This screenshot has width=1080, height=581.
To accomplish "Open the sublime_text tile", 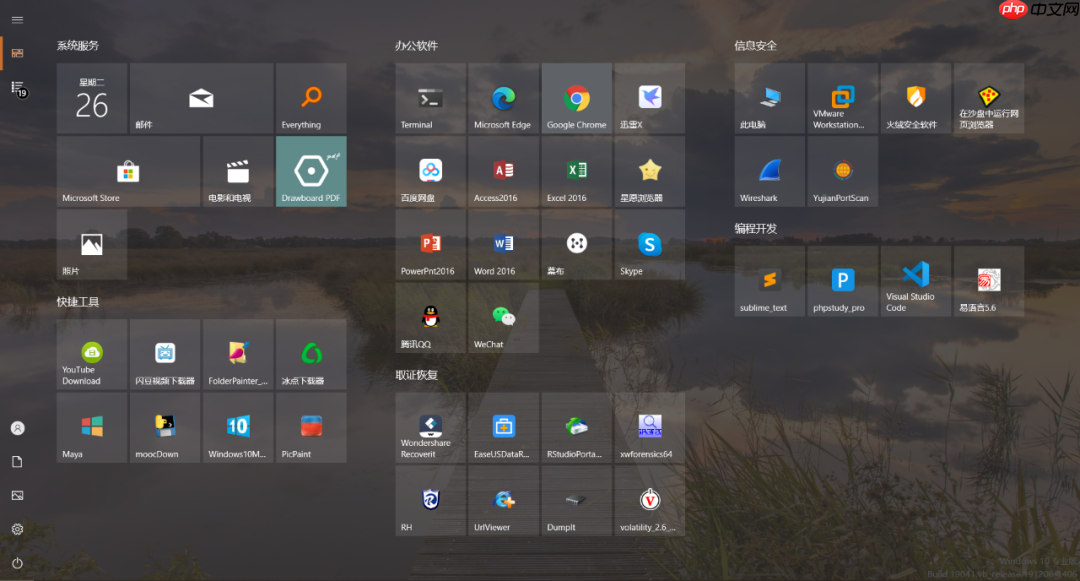I will [769, 281].
